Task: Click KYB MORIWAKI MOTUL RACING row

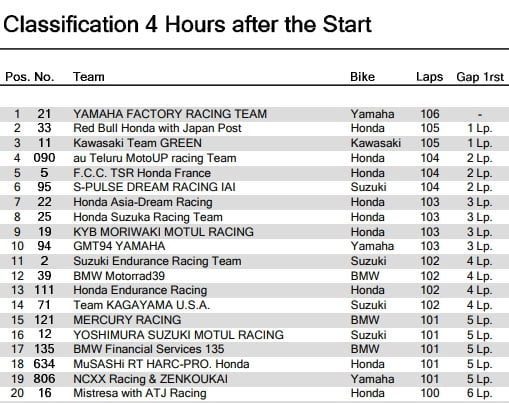Action: [254, 232]
